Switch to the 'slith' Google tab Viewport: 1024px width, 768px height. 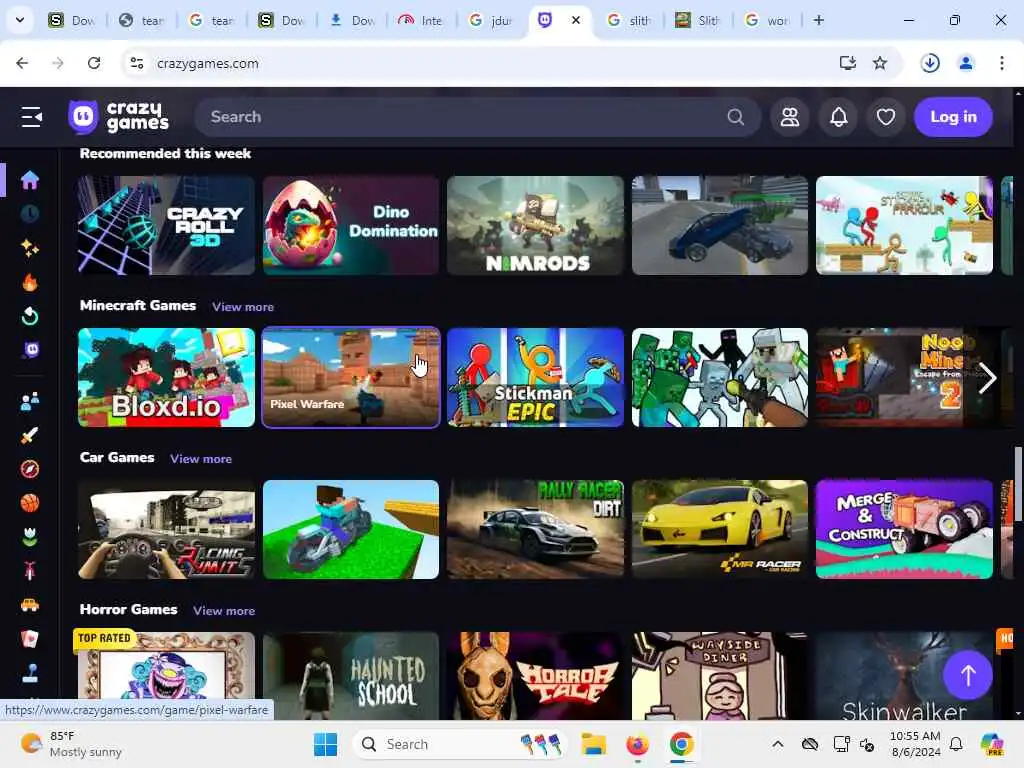630,20
